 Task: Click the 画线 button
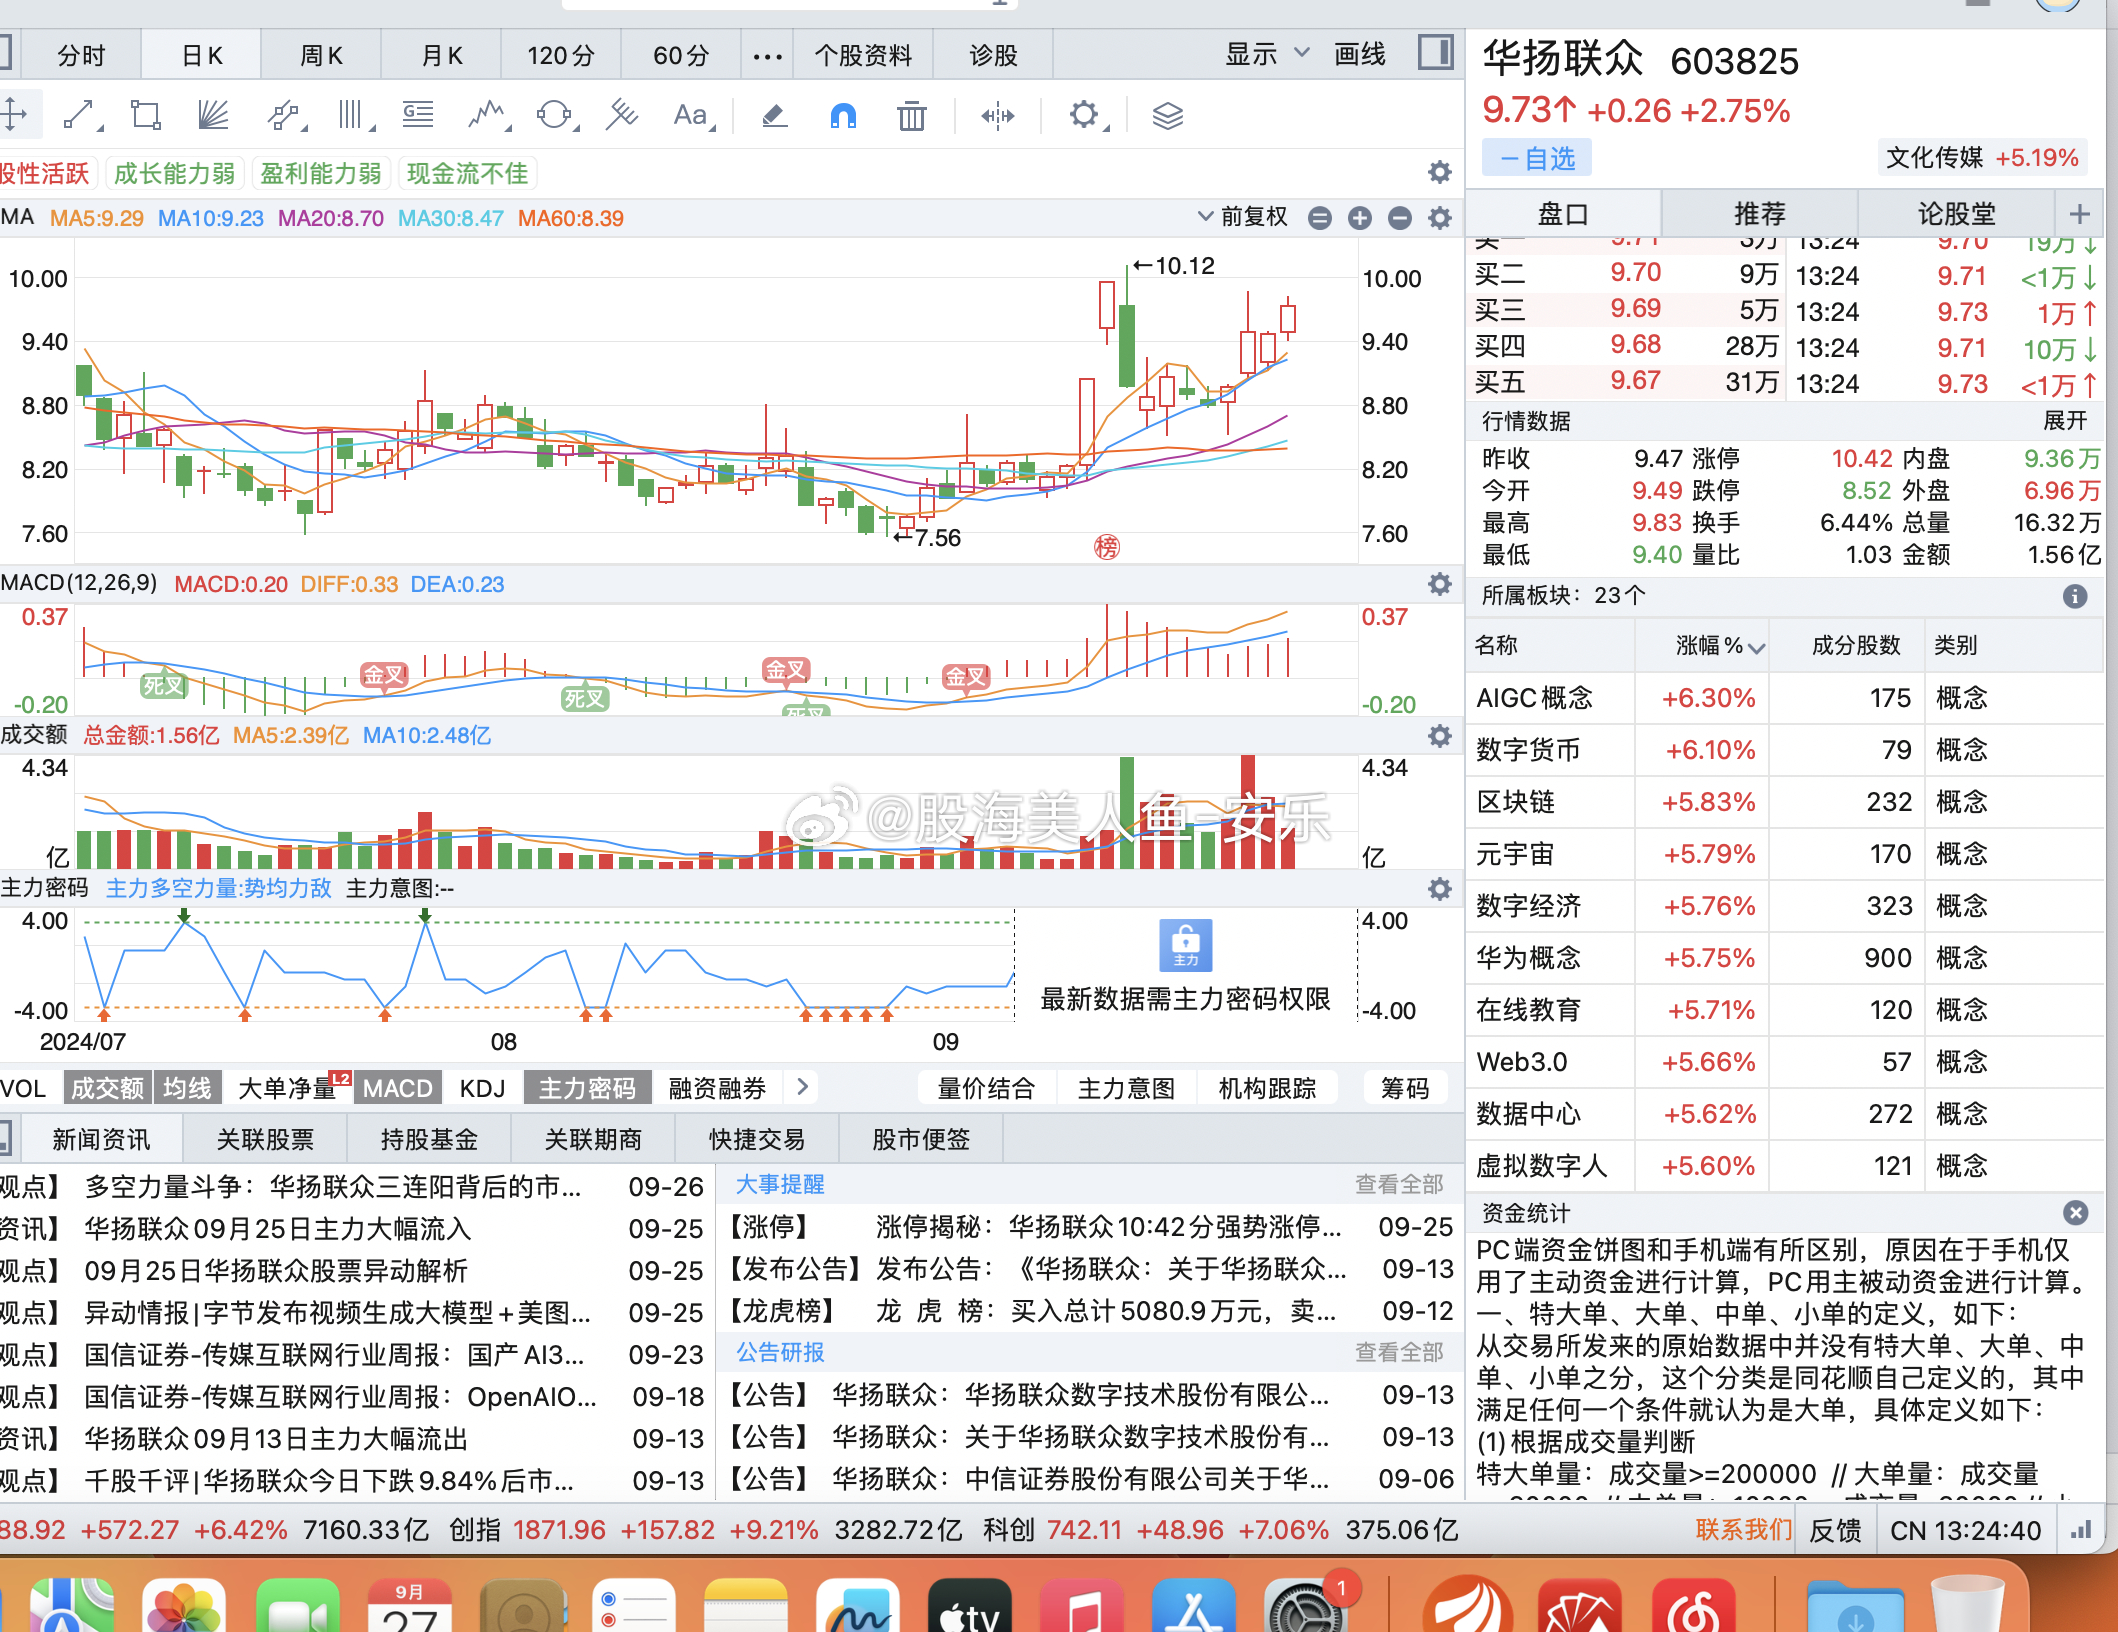click(1360, 54)
